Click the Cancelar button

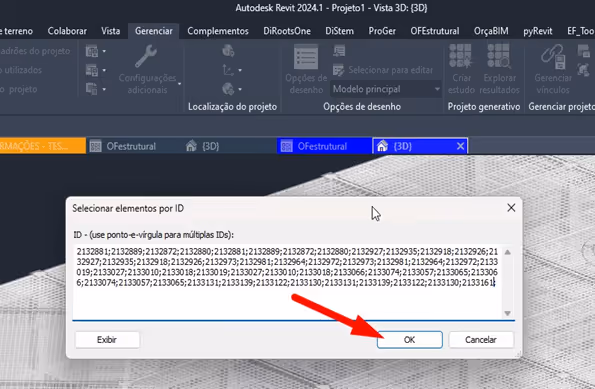481,340
